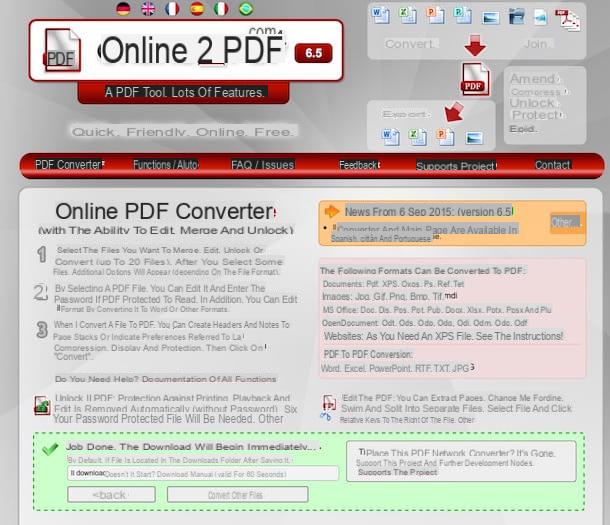Click the Excel icon under Export

coord(417,137)
